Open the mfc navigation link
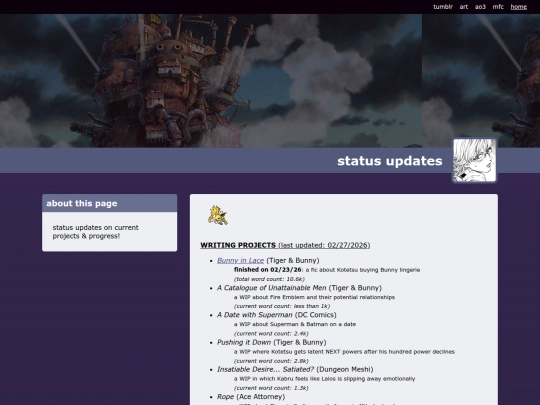This screenshot has width=540, height=405. pos(498,7)
